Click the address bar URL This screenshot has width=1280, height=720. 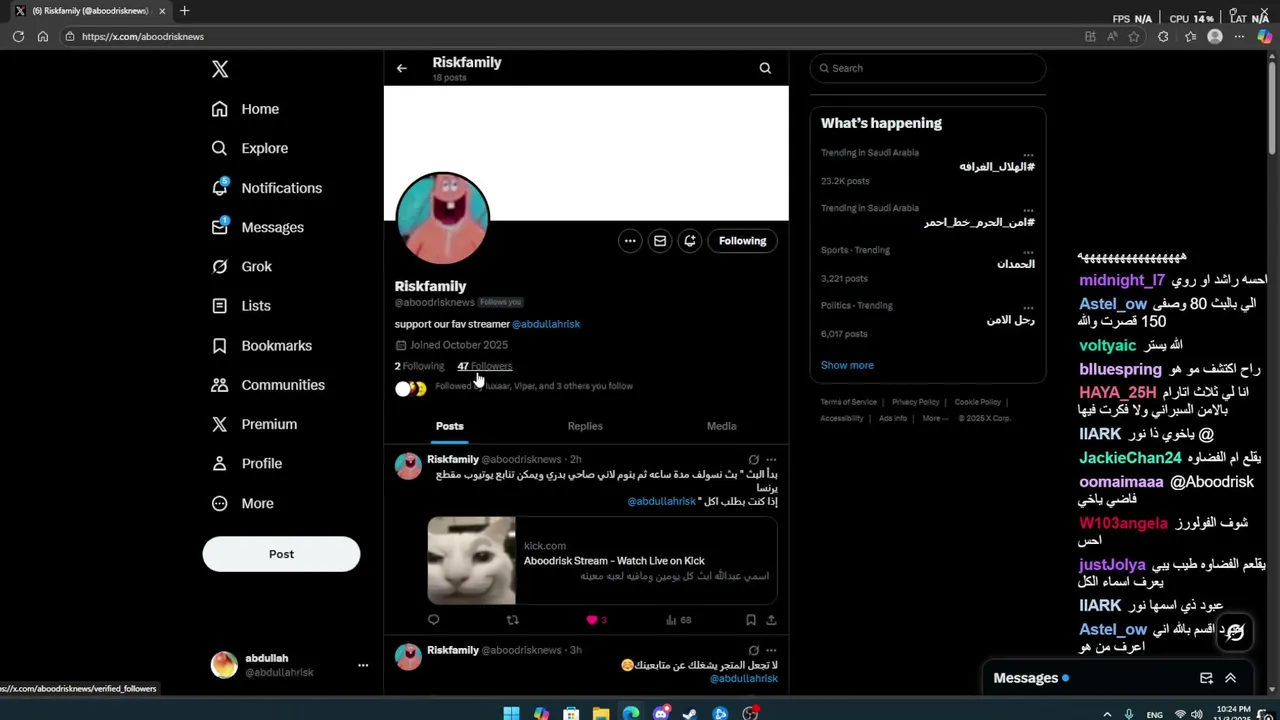[143, 37]
